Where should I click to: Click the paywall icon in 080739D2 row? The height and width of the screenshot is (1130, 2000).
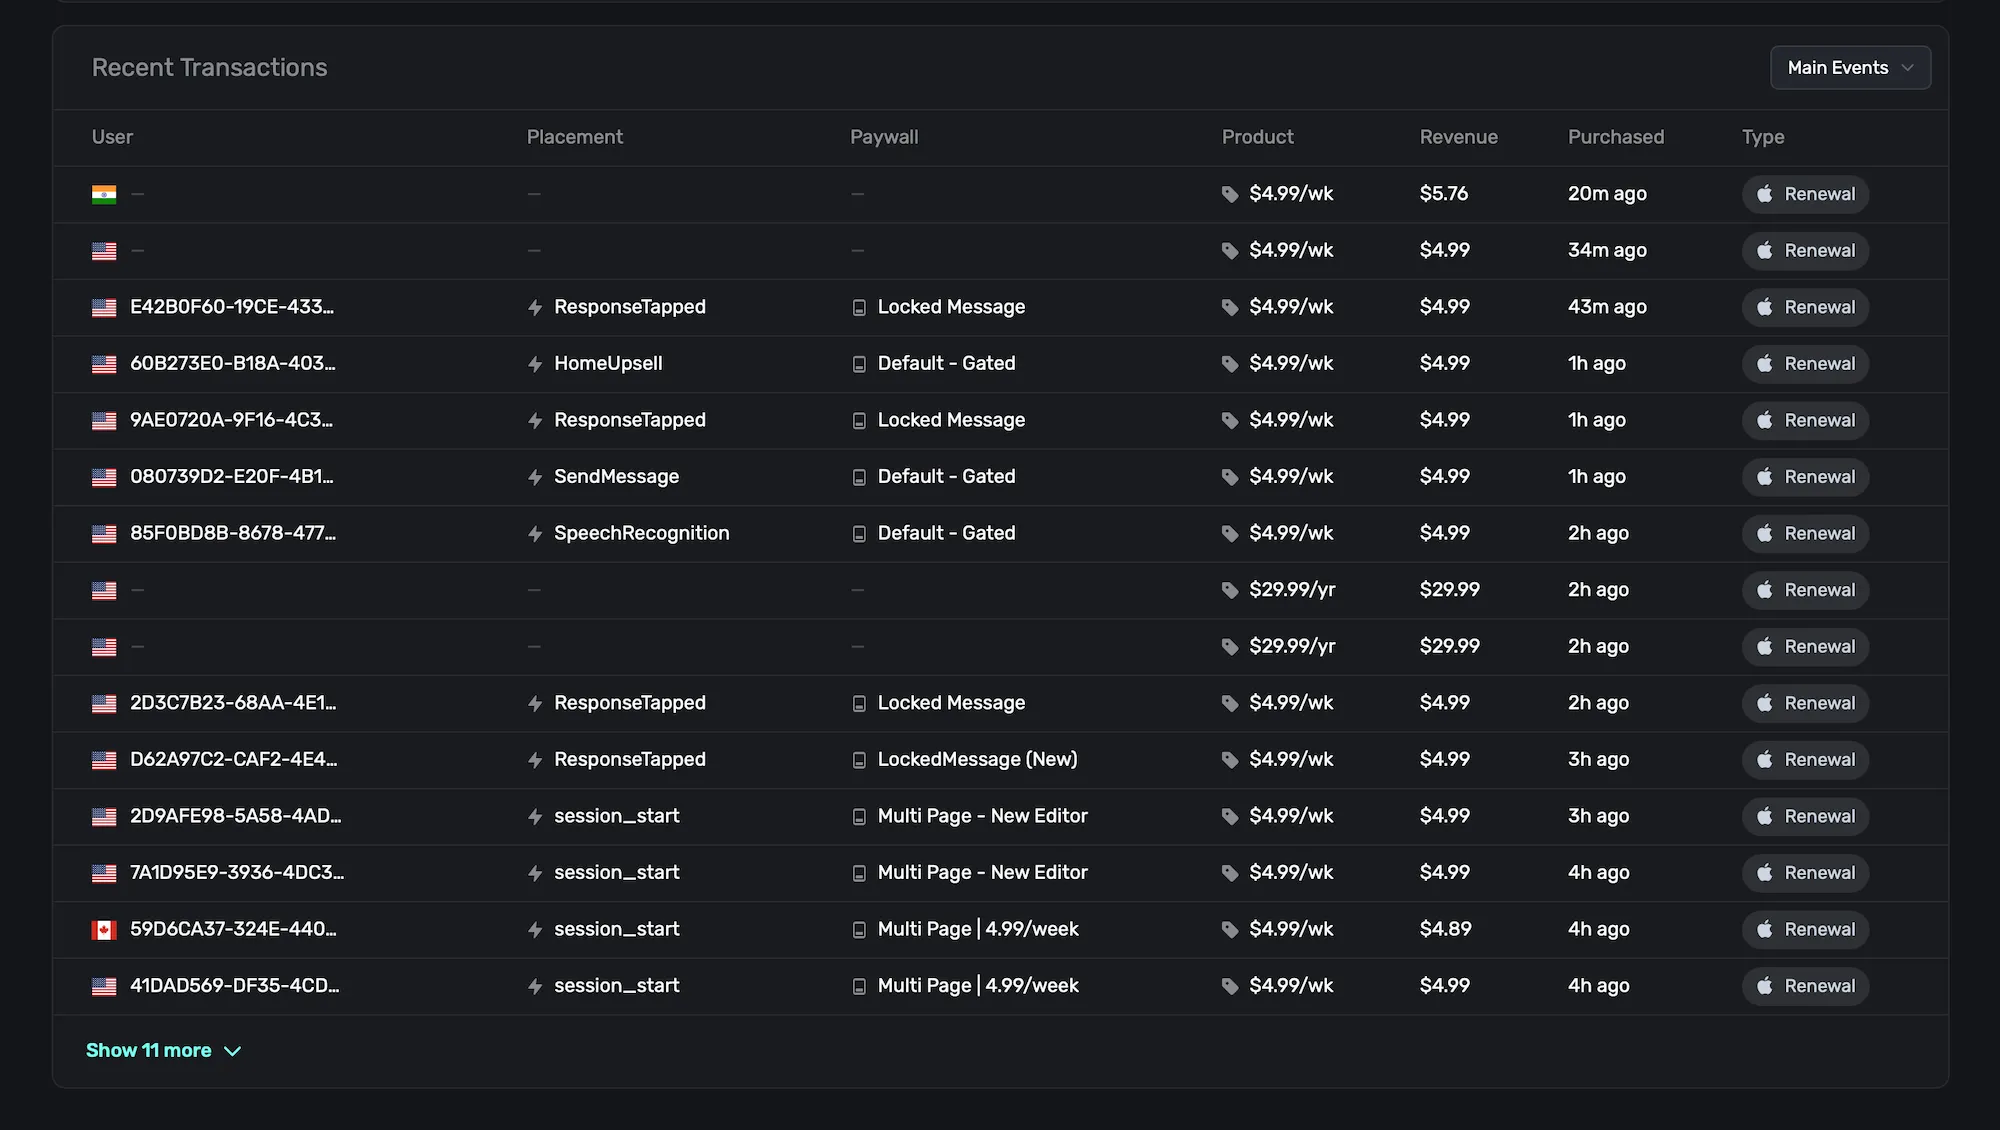[x=859, y=477]
